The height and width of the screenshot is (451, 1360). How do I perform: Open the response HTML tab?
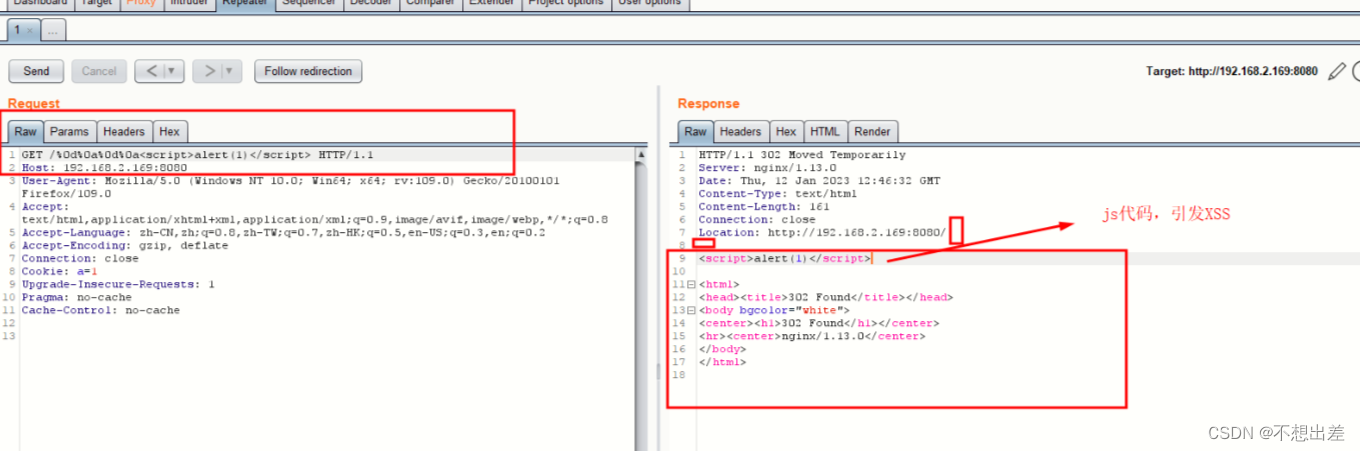(825, 131)
